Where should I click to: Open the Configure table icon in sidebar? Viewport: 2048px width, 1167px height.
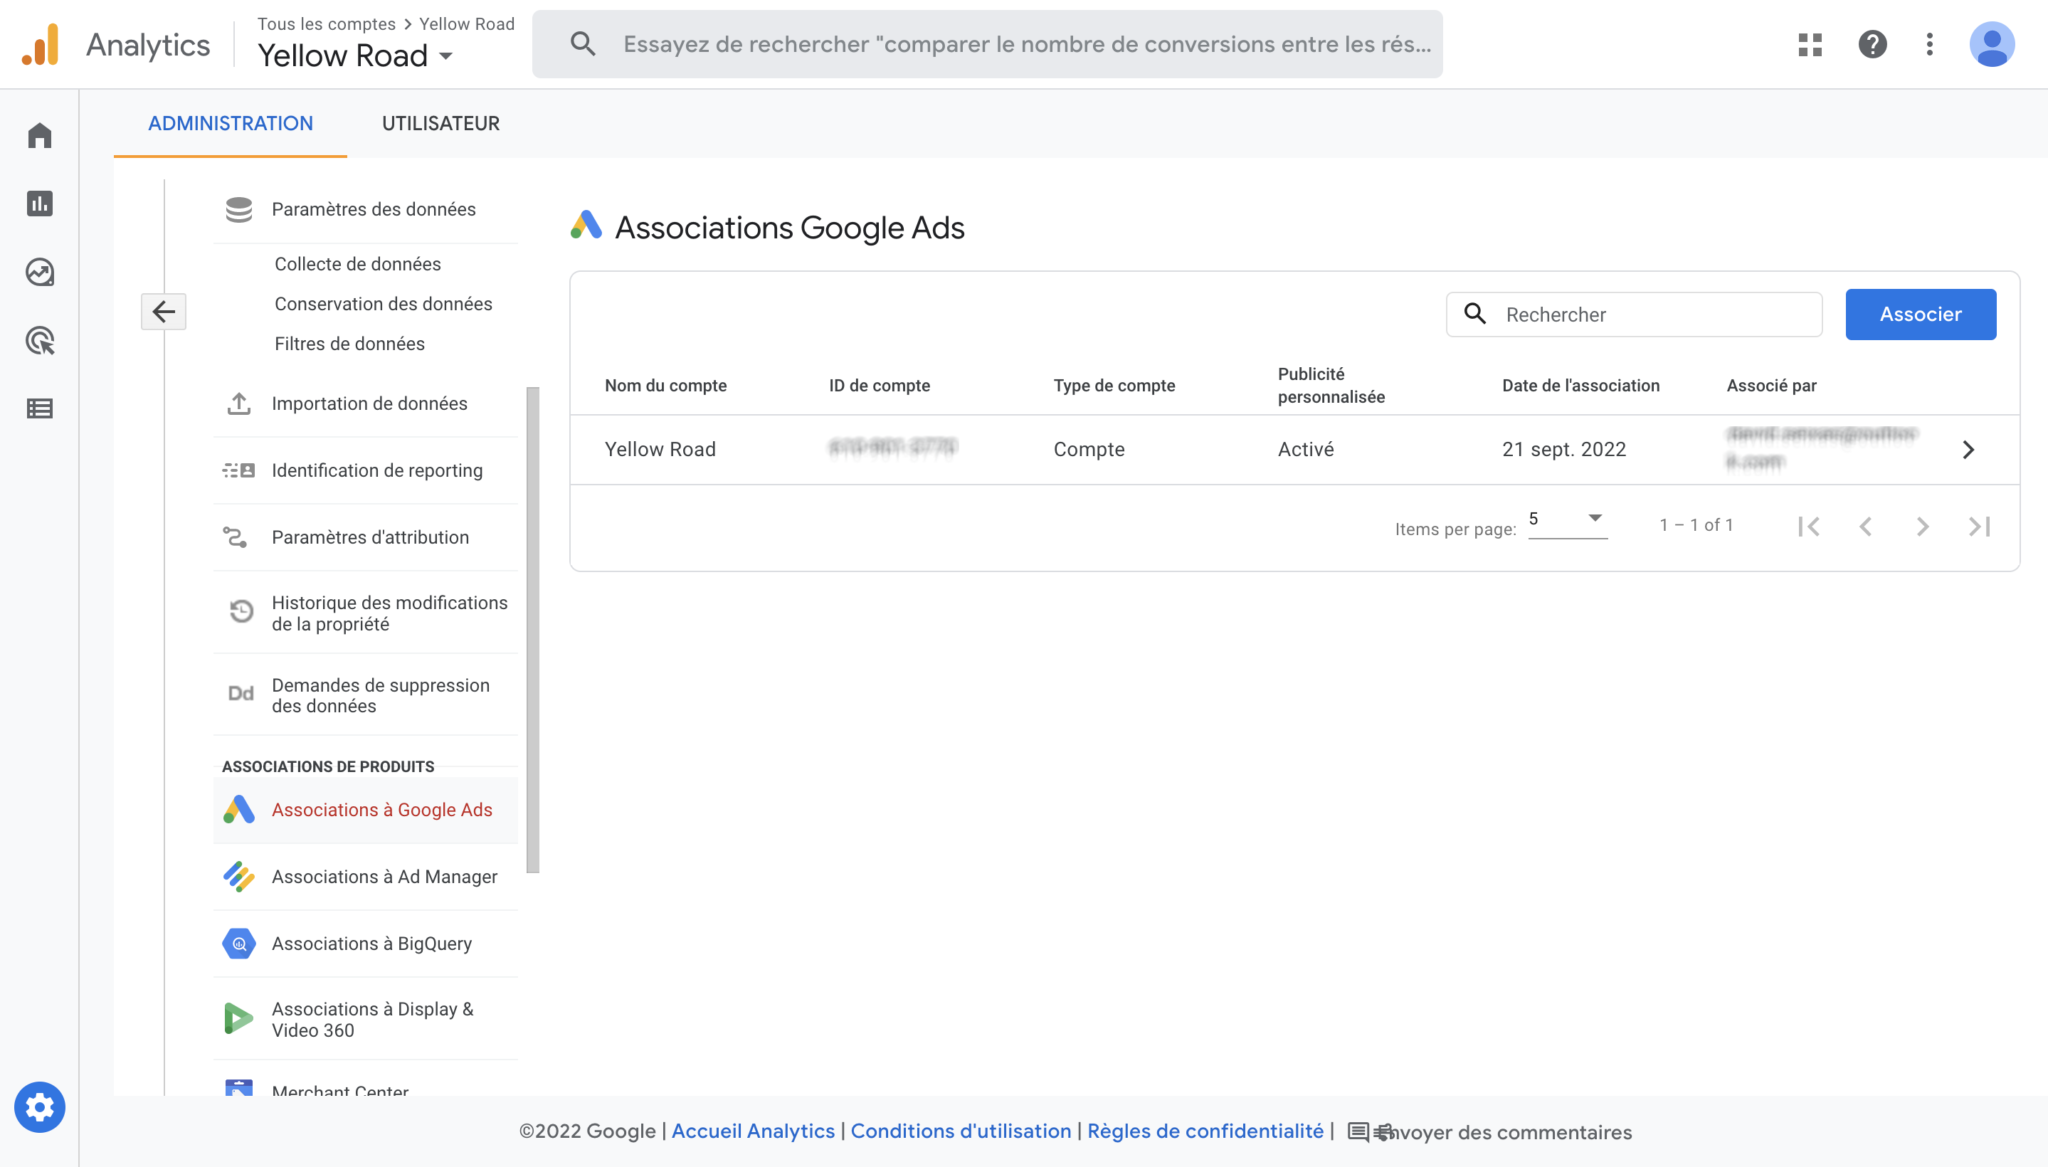click(x=40, y=408)
